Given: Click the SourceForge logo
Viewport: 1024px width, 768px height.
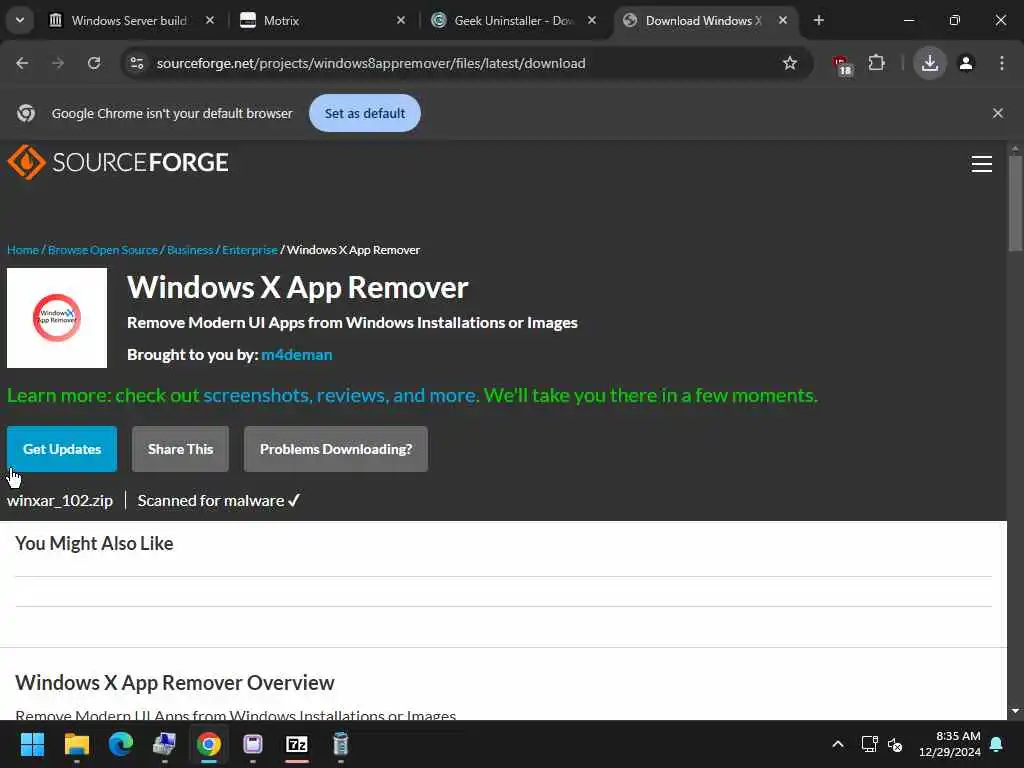Looking at the screenshot, I should [x=118, y=162].
